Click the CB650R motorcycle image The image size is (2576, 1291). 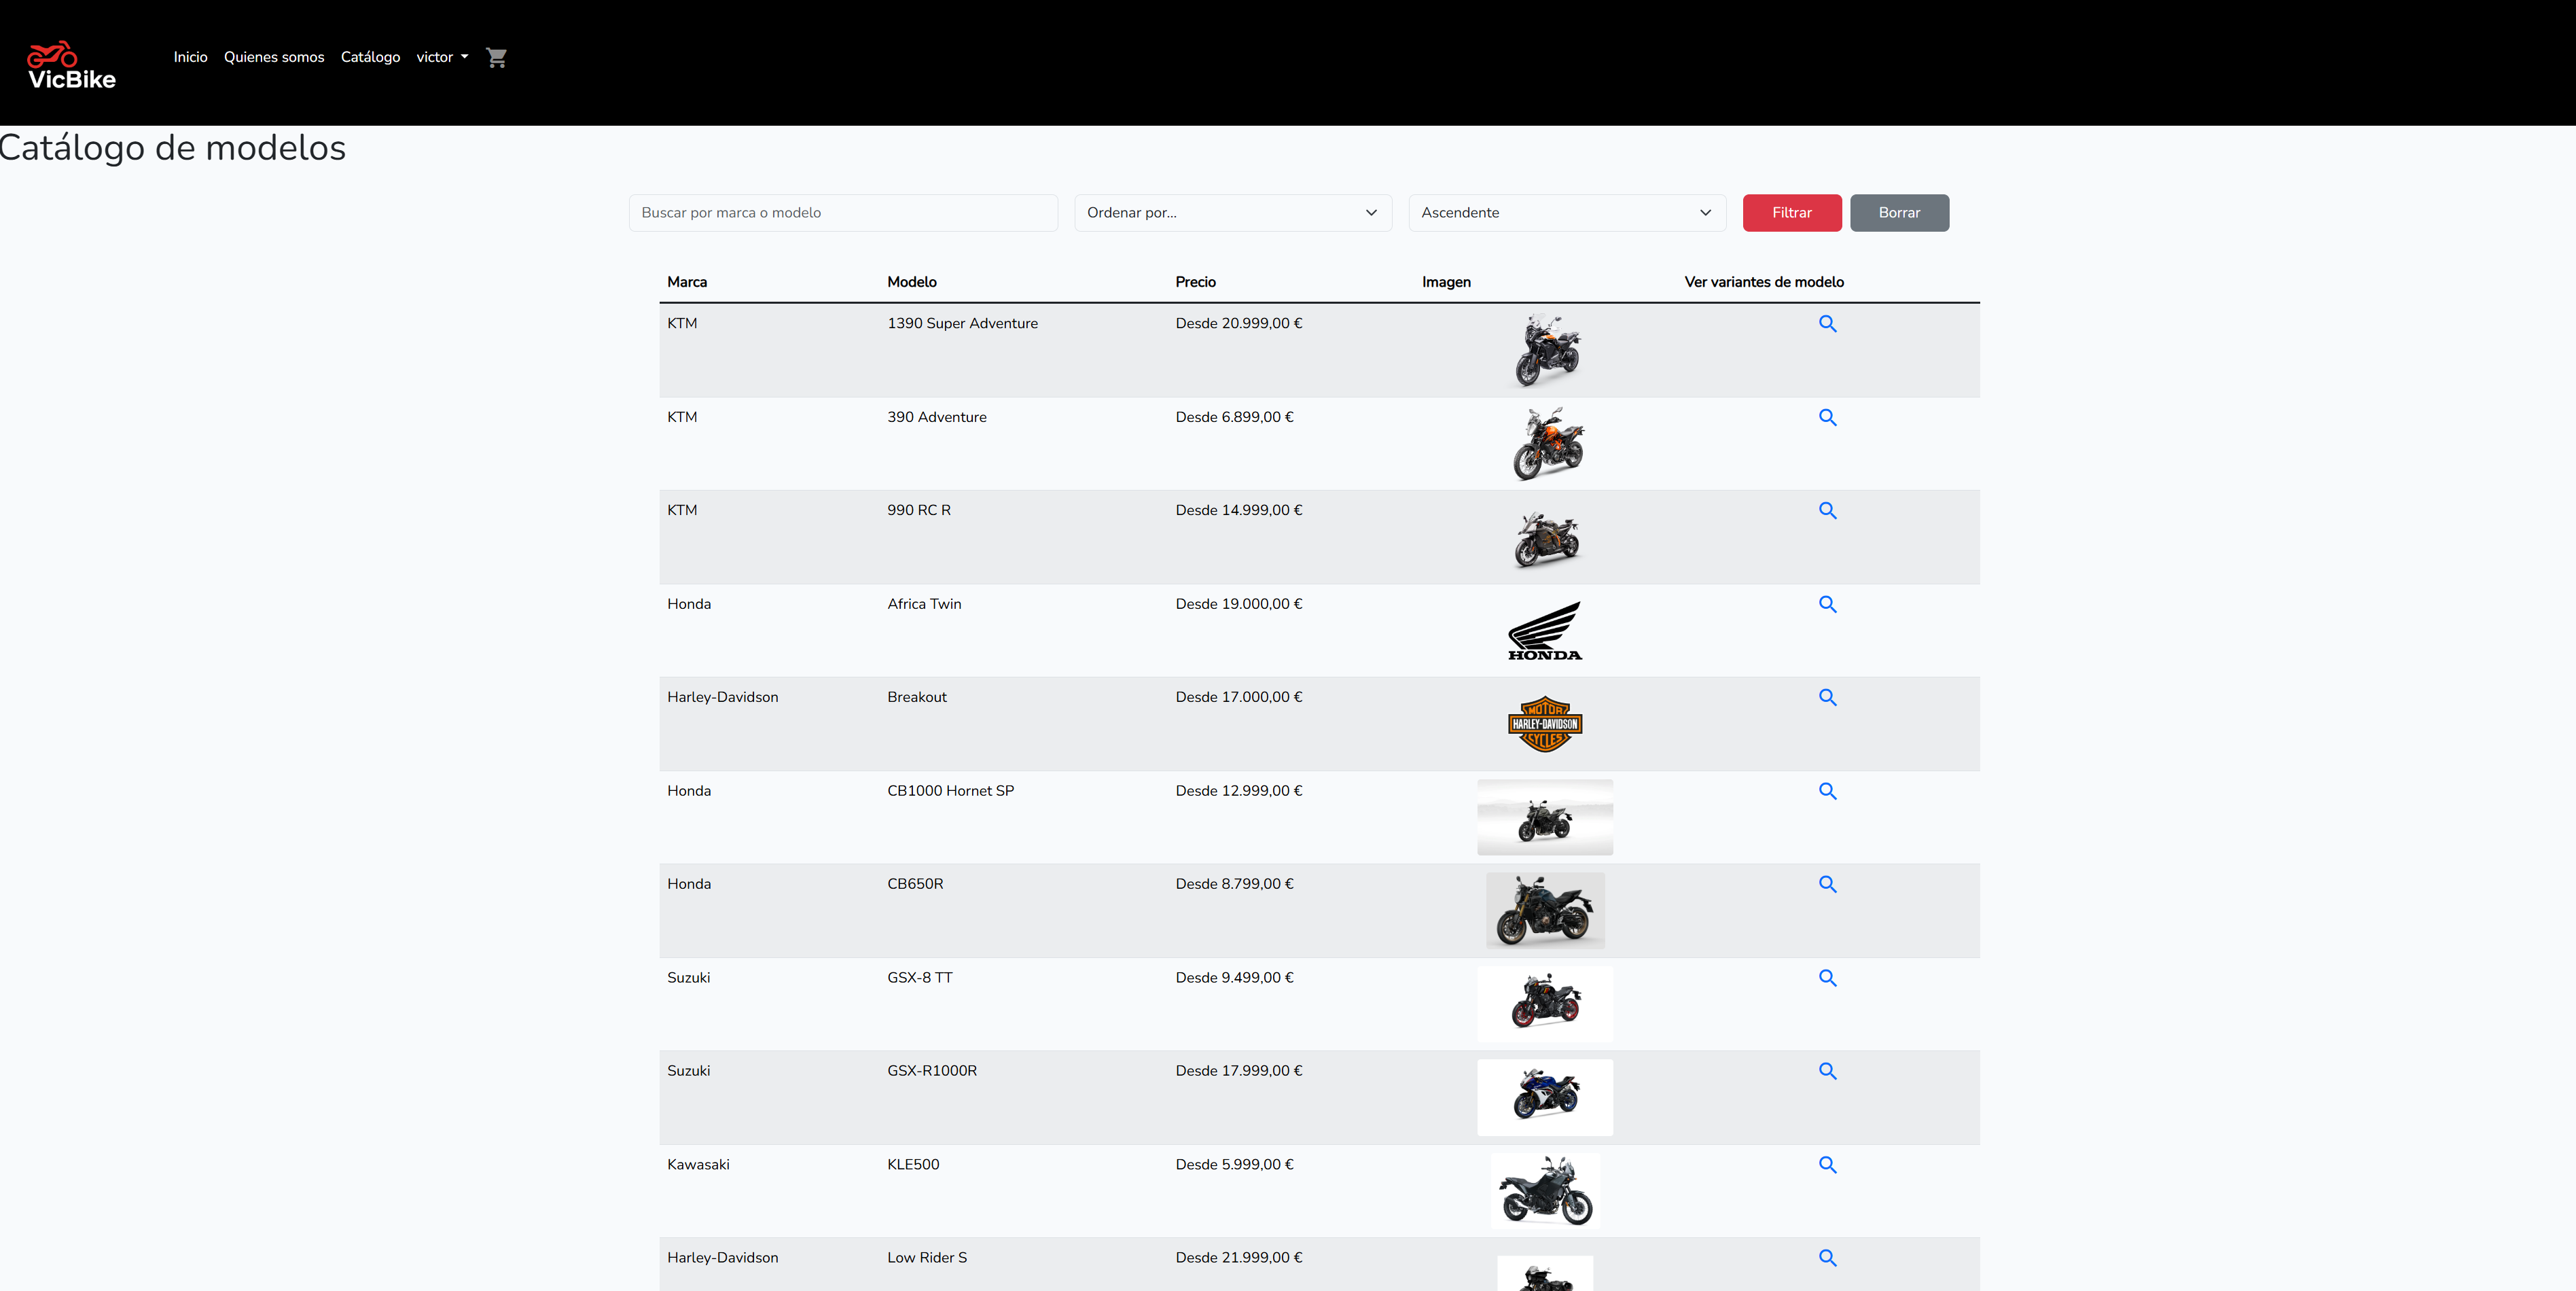(1545, 911)
